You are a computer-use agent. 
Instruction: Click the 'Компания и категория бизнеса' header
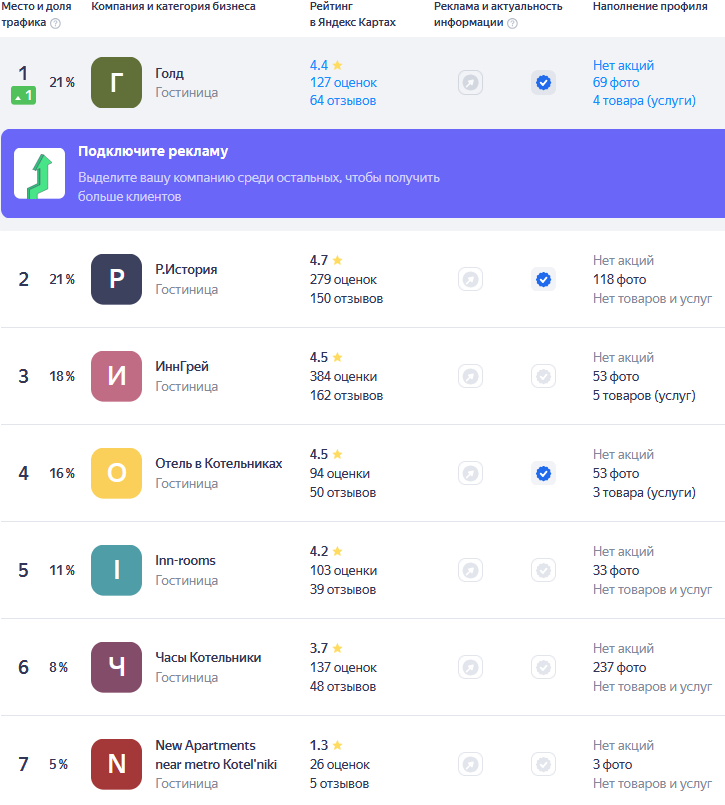(x=174, y=7)
